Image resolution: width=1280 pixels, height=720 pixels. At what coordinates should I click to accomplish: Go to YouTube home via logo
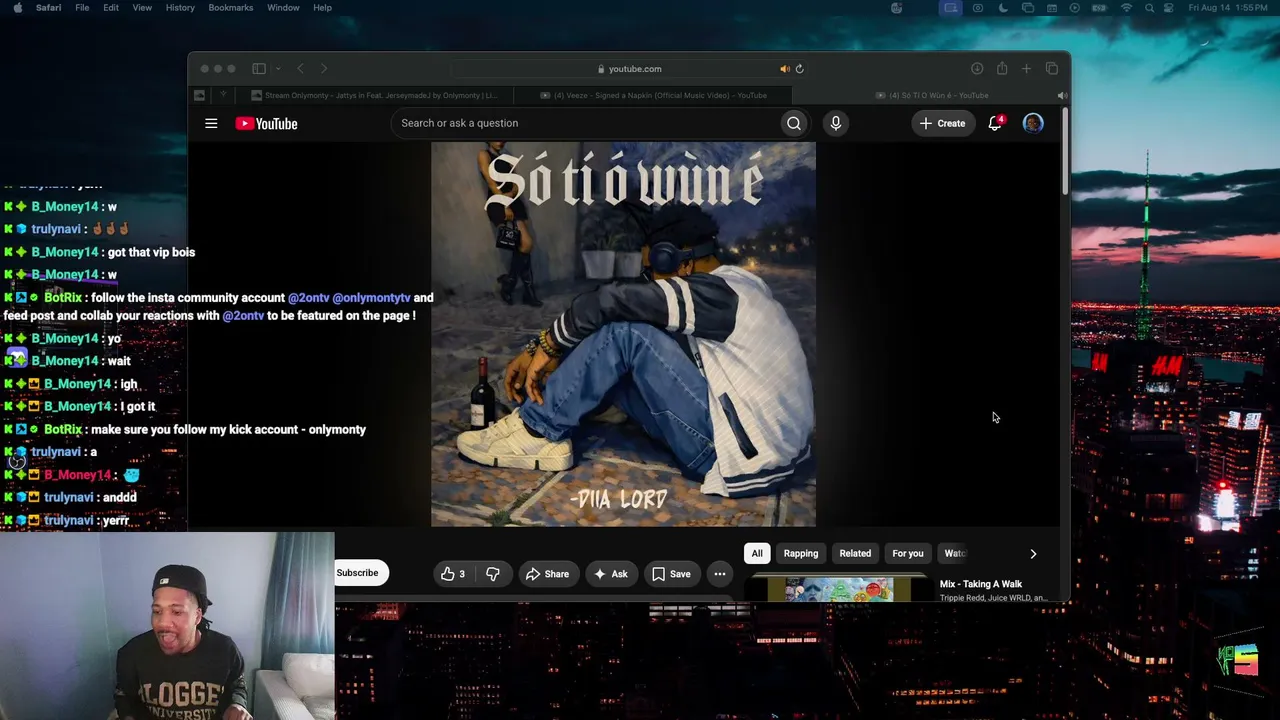pyautogui.click(x=267, y=123)
